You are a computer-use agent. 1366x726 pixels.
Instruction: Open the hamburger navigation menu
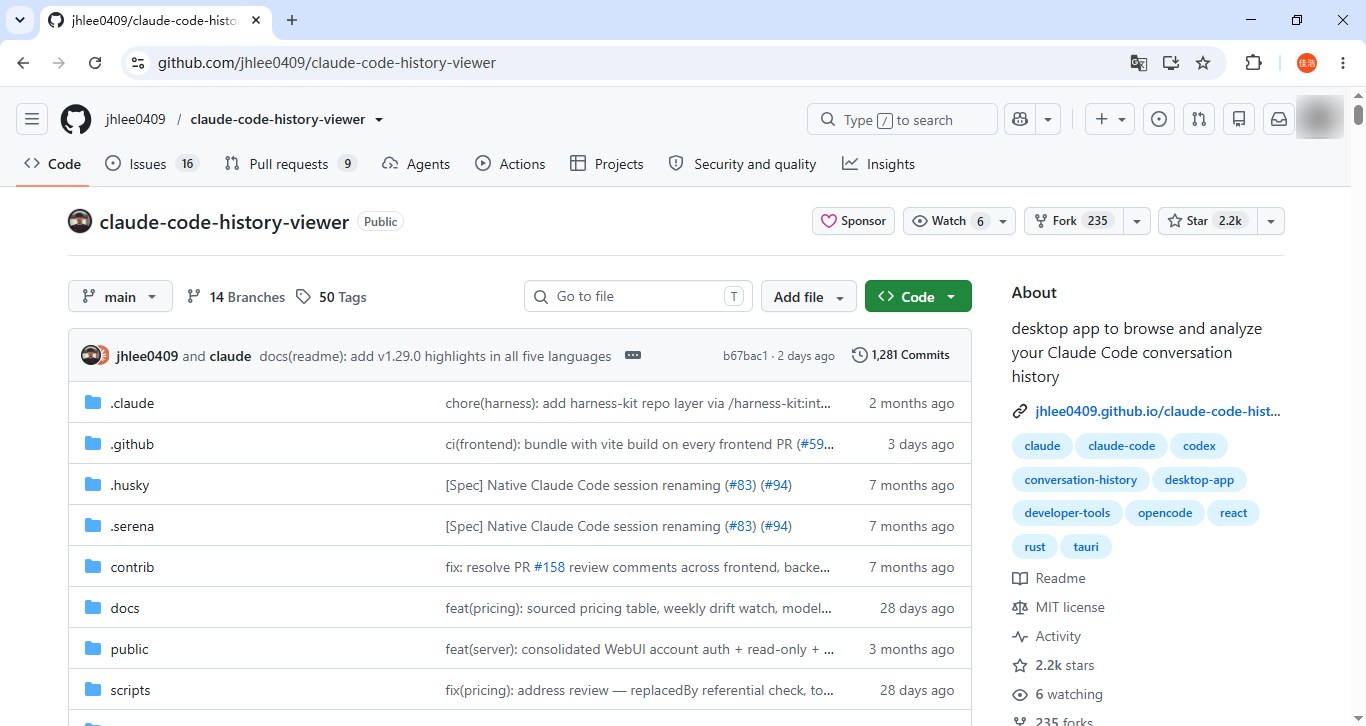pos(32,120)
